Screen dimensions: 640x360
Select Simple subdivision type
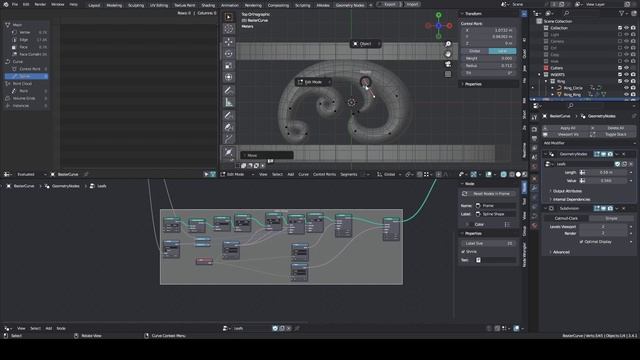[x=611, y=218]
